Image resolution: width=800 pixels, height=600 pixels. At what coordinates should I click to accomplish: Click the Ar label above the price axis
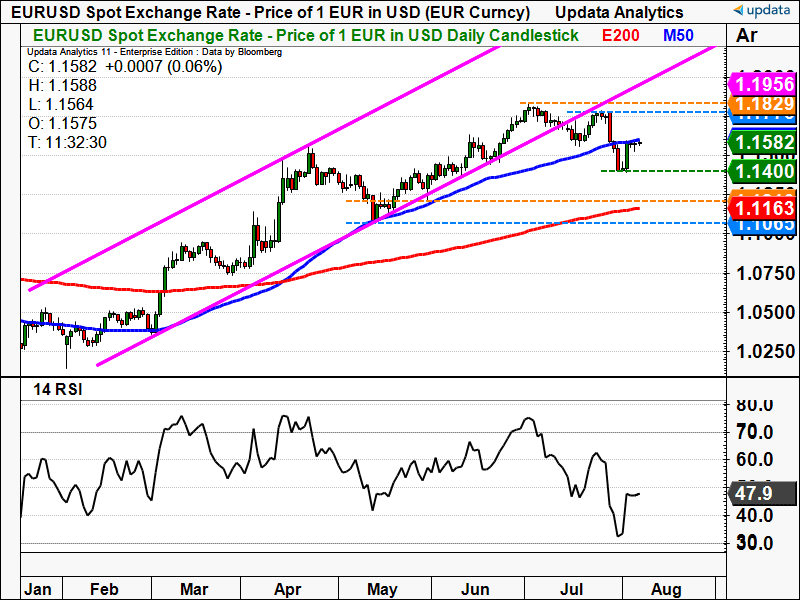click(747, 35)
